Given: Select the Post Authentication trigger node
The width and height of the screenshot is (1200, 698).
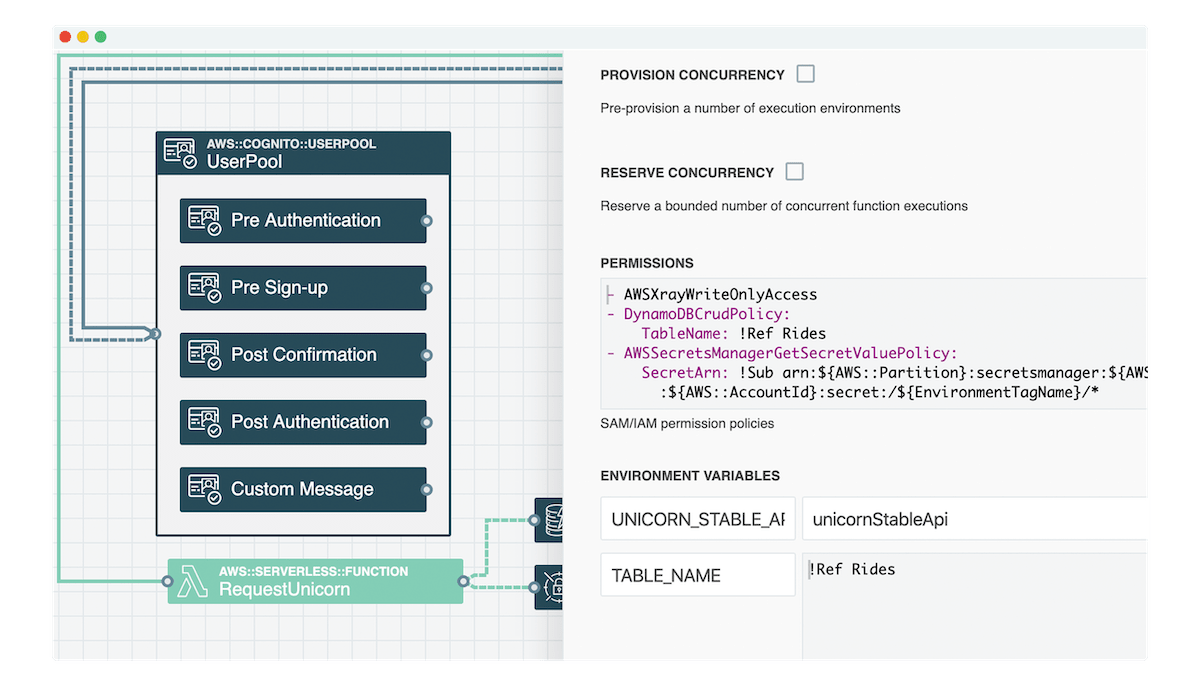Looking at the screenshot, I should coord(303,422).
